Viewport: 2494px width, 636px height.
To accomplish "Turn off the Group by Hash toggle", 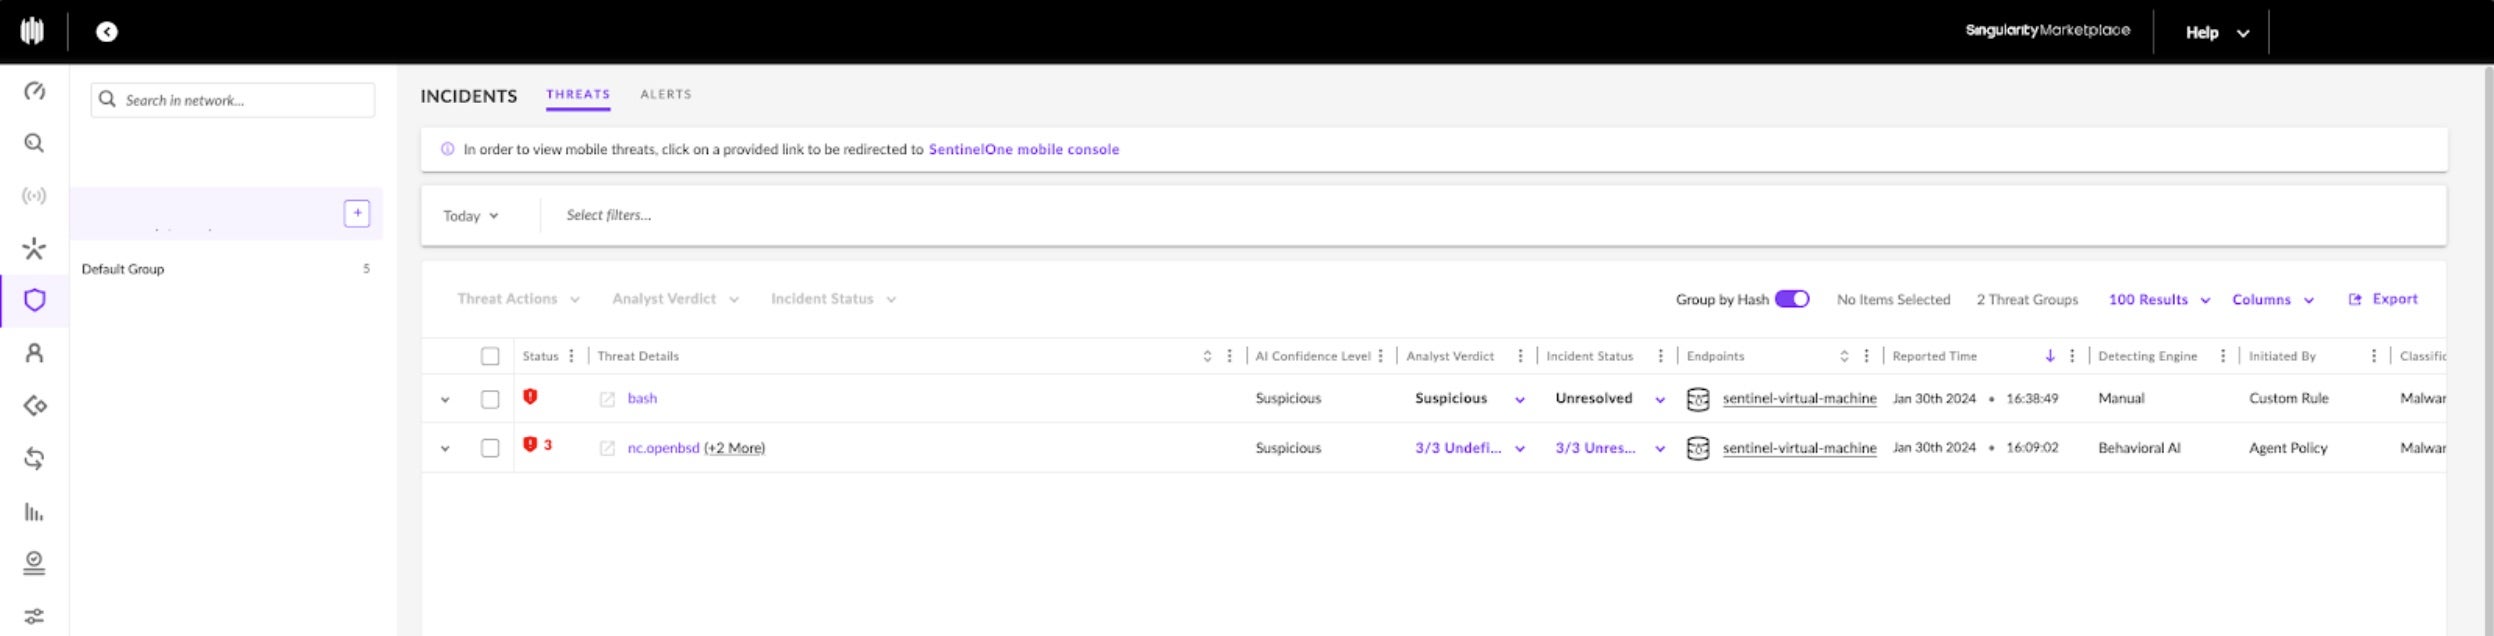I will pos(1791,299).
